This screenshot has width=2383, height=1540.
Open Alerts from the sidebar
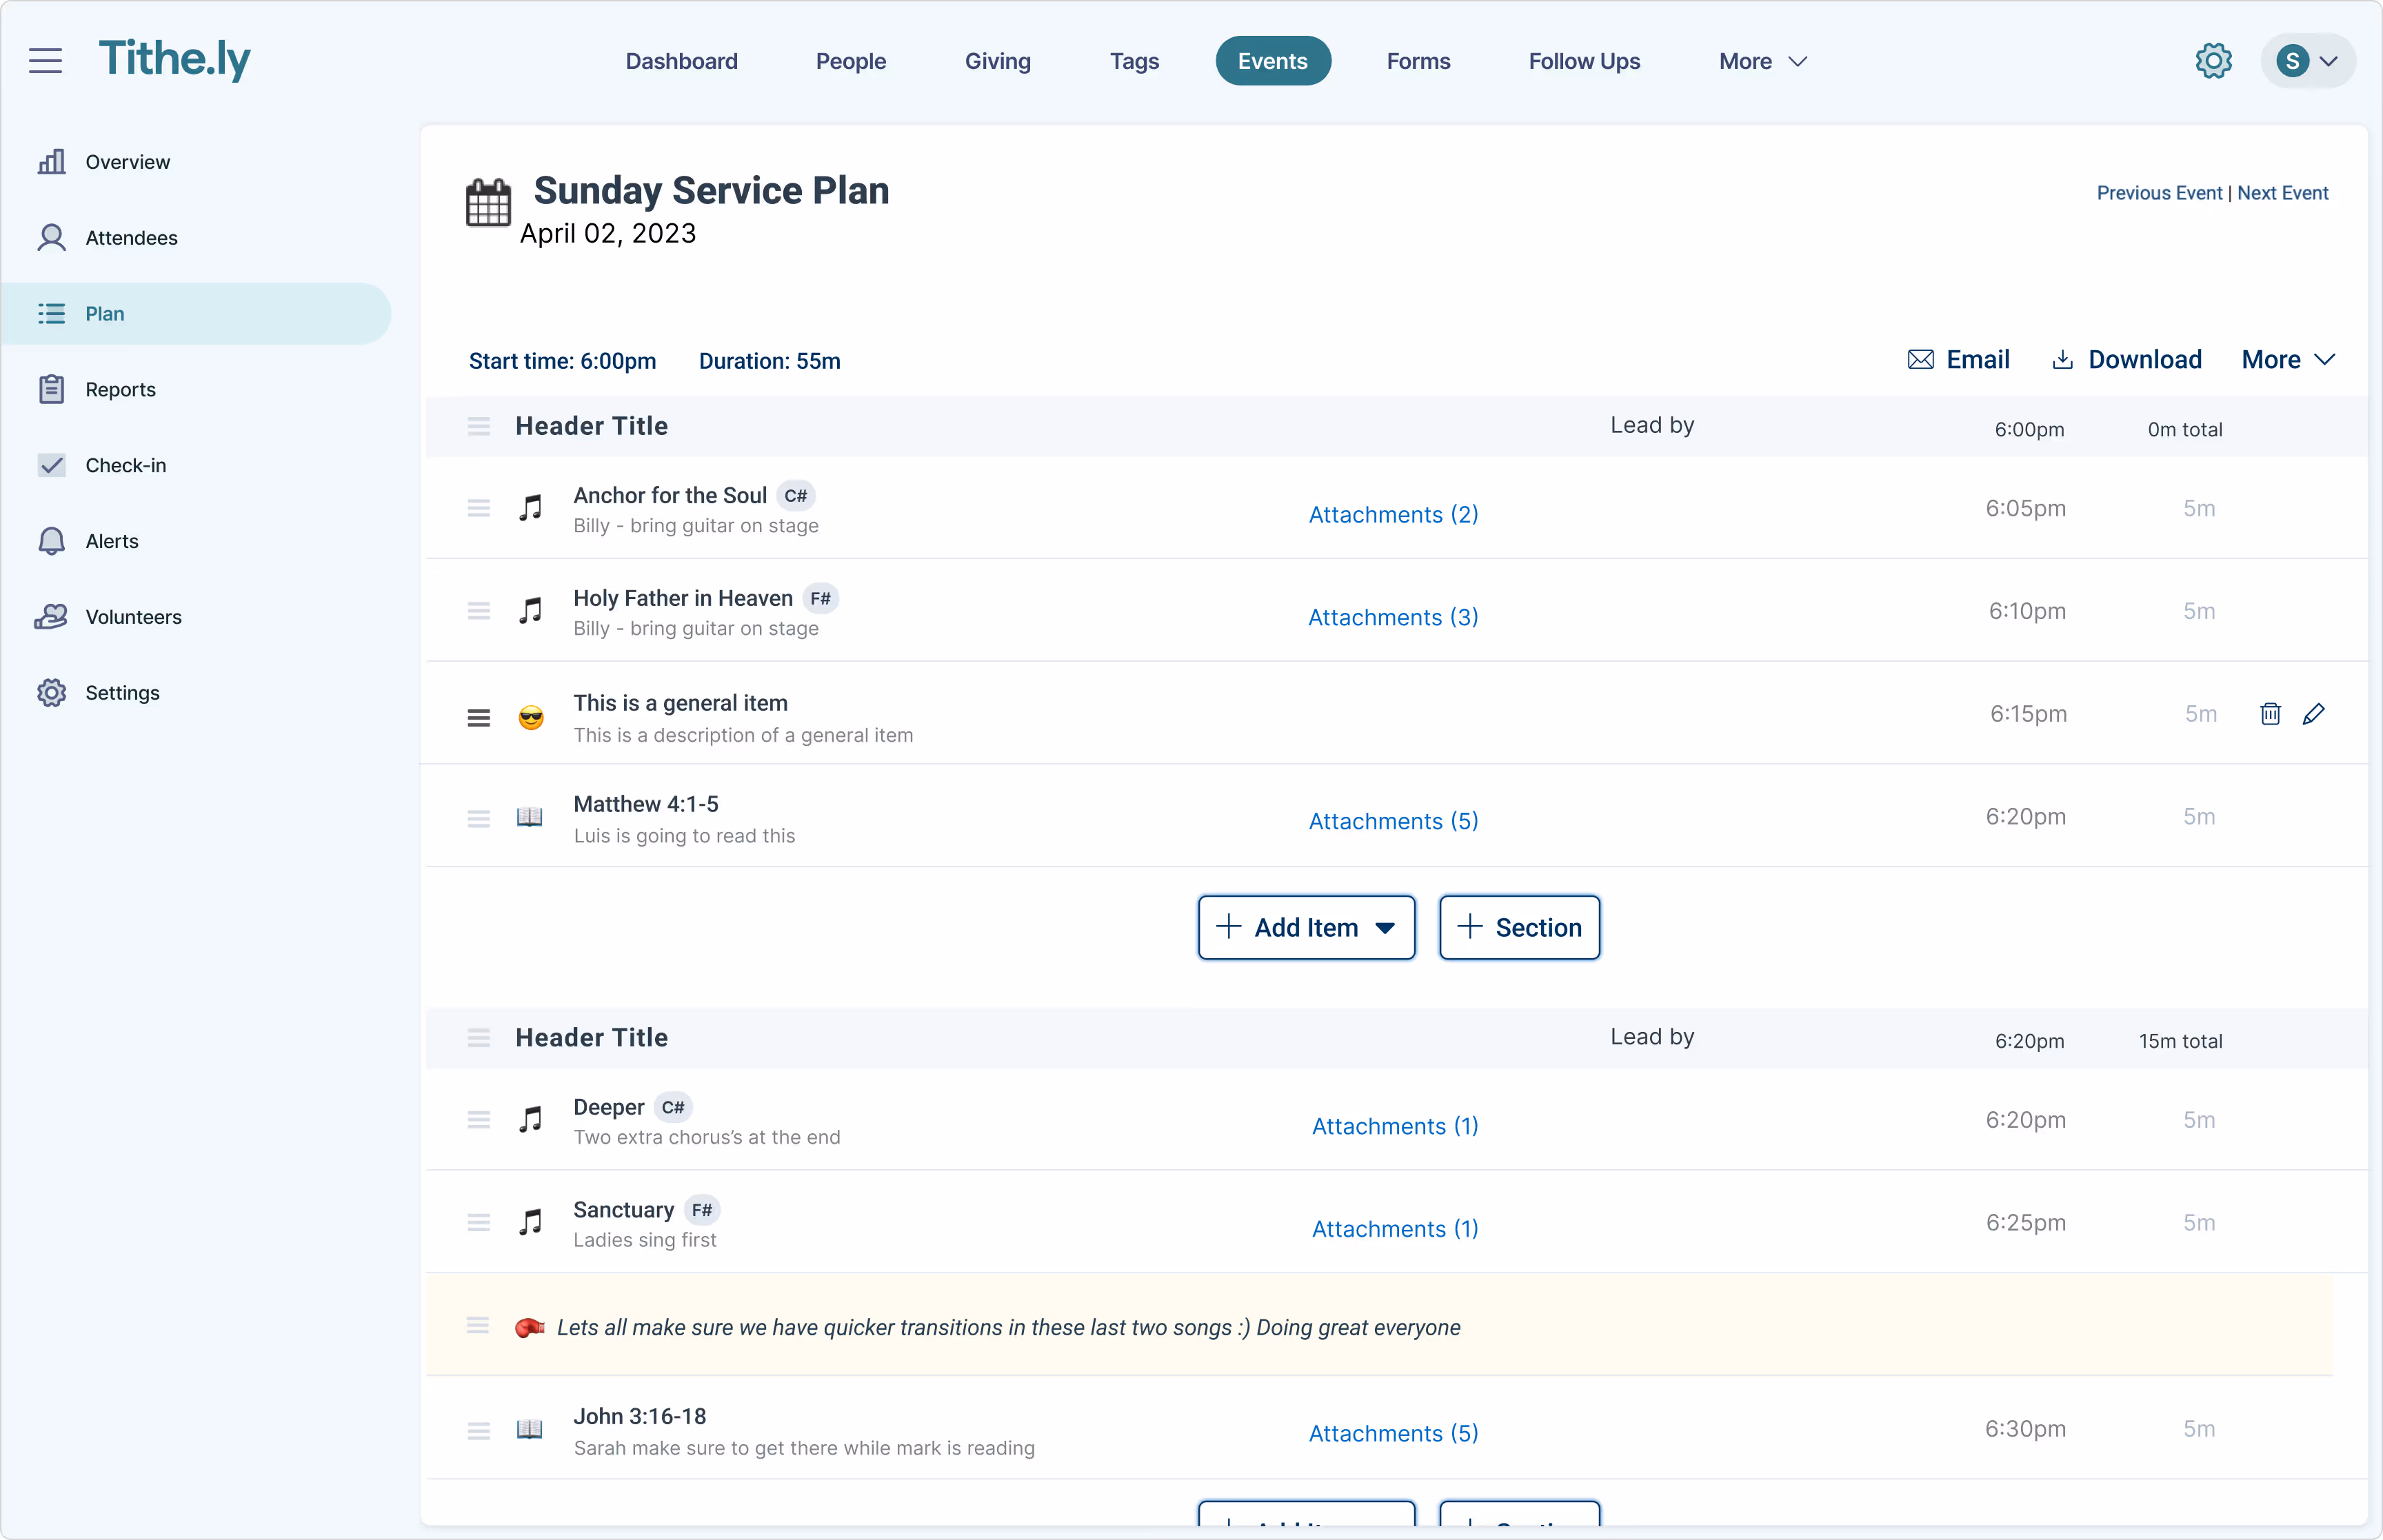111,541
